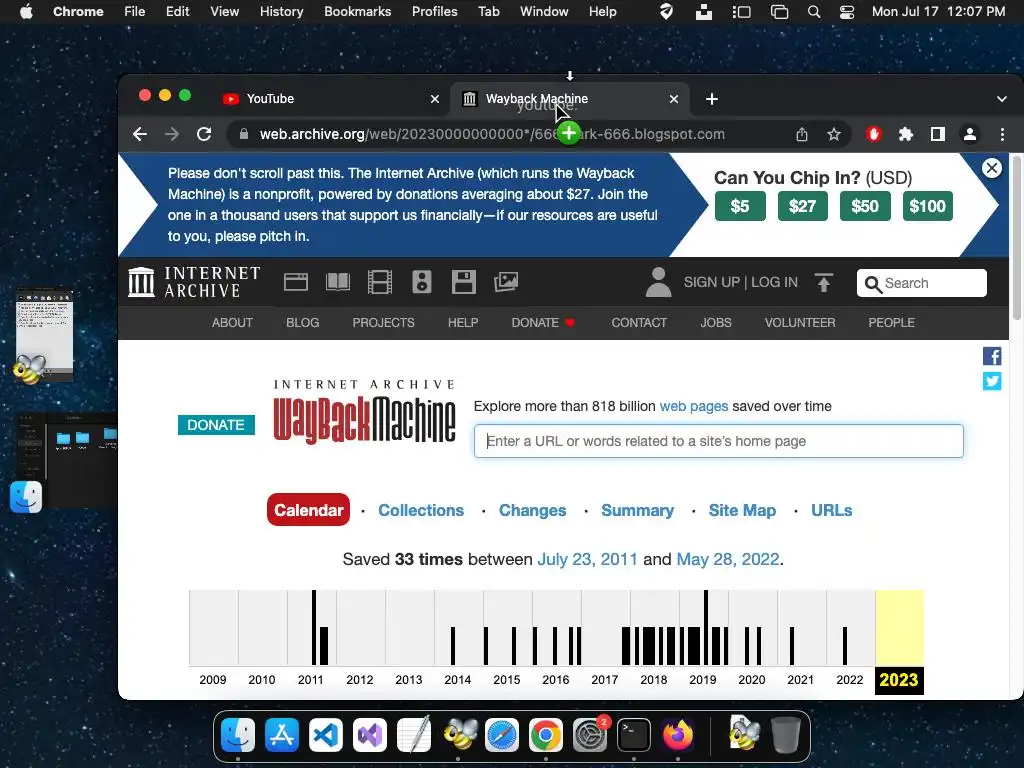Viewport: 1024px width, 768px height.
Task: Reload the current page
Action: (204, 134)
